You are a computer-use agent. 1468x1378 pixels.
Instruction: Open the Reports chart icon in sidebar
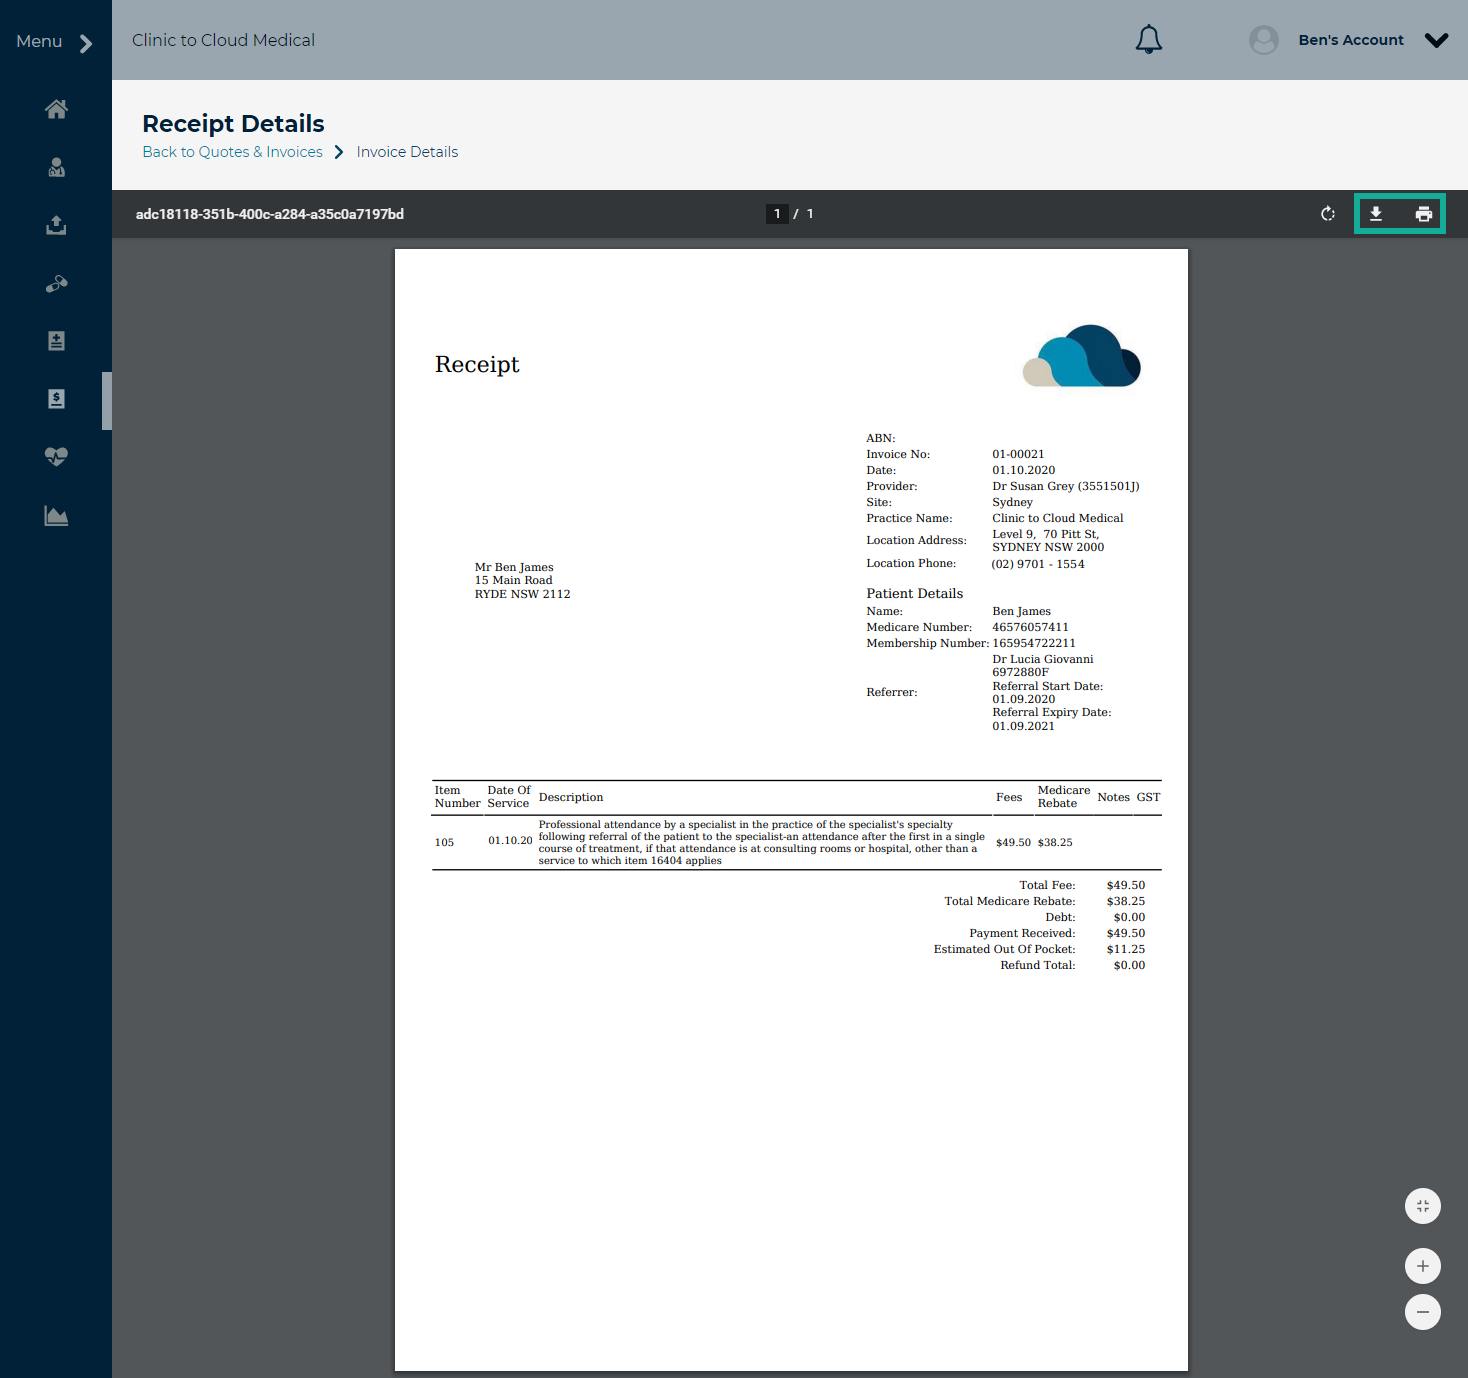(56, 515)
